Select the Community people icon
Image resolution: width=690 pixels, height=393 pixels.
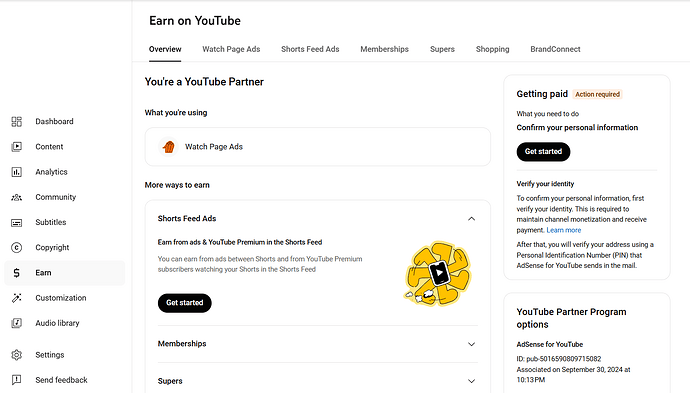pos(16,197)
